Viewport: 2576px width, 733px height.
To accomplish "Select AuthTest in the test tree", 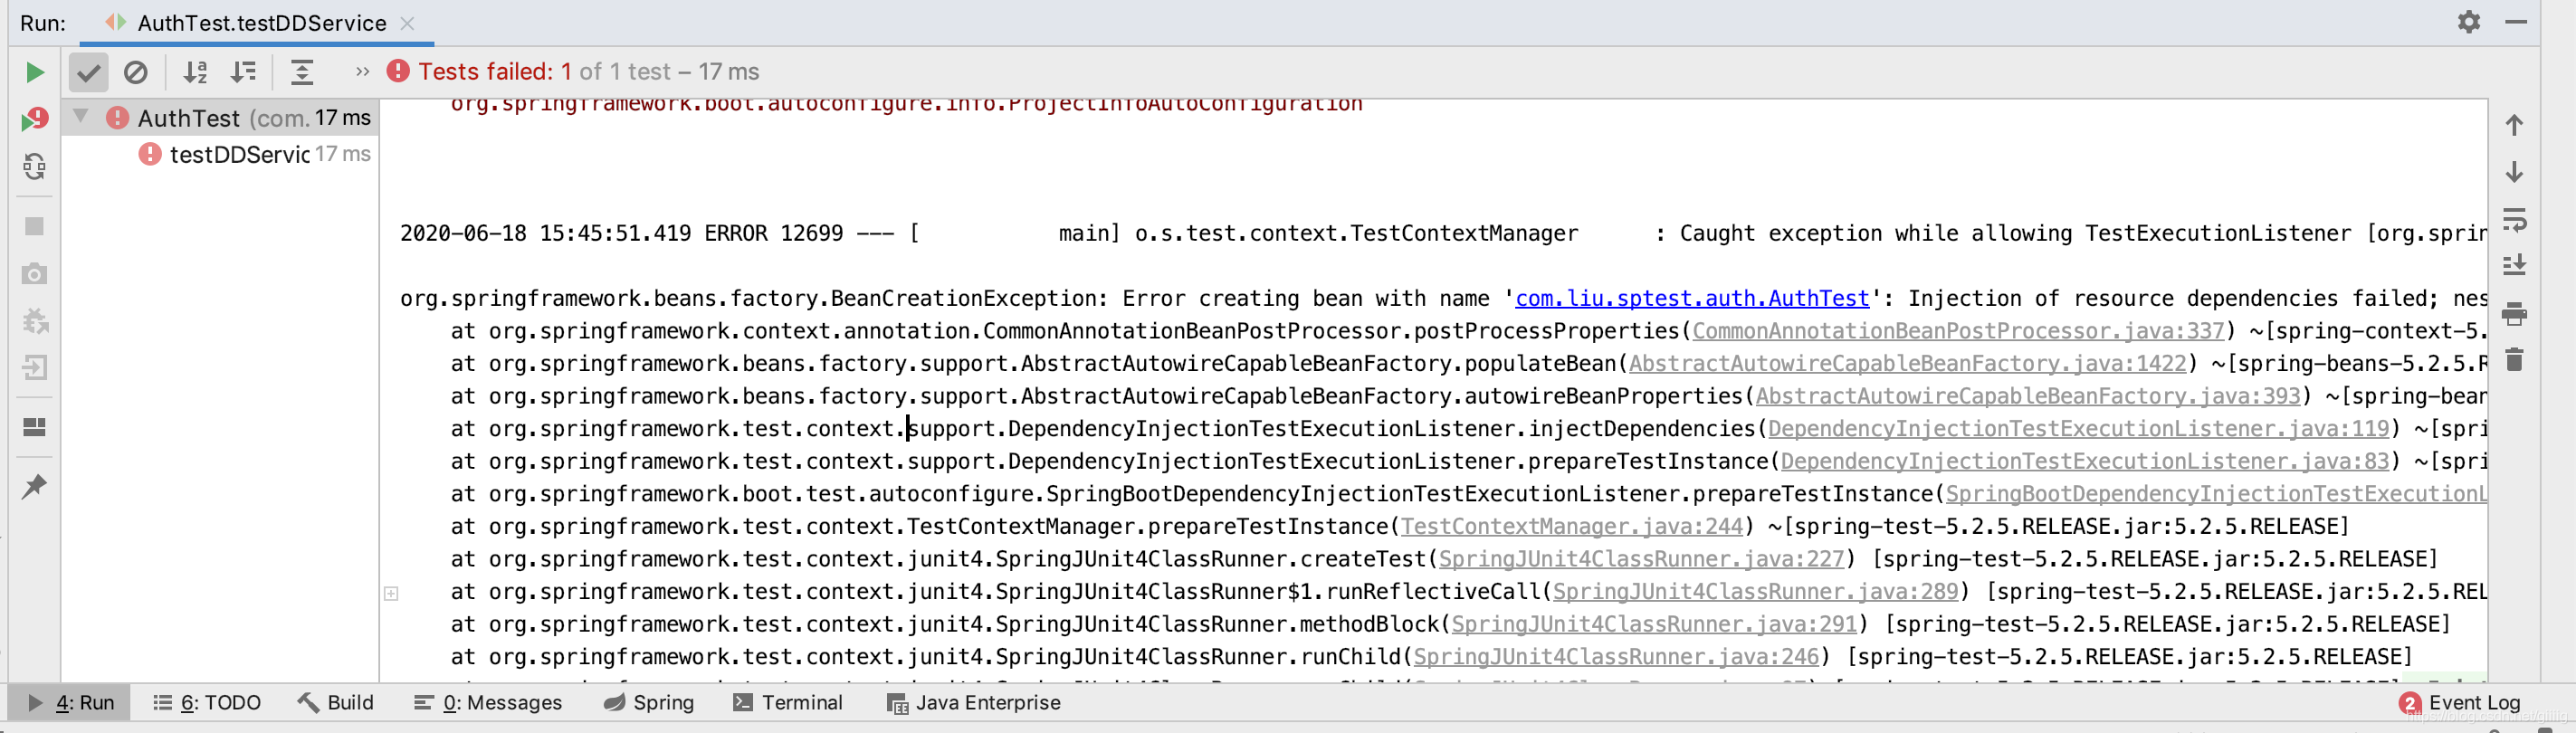I will pyautogui.click(x=219, y=118).
